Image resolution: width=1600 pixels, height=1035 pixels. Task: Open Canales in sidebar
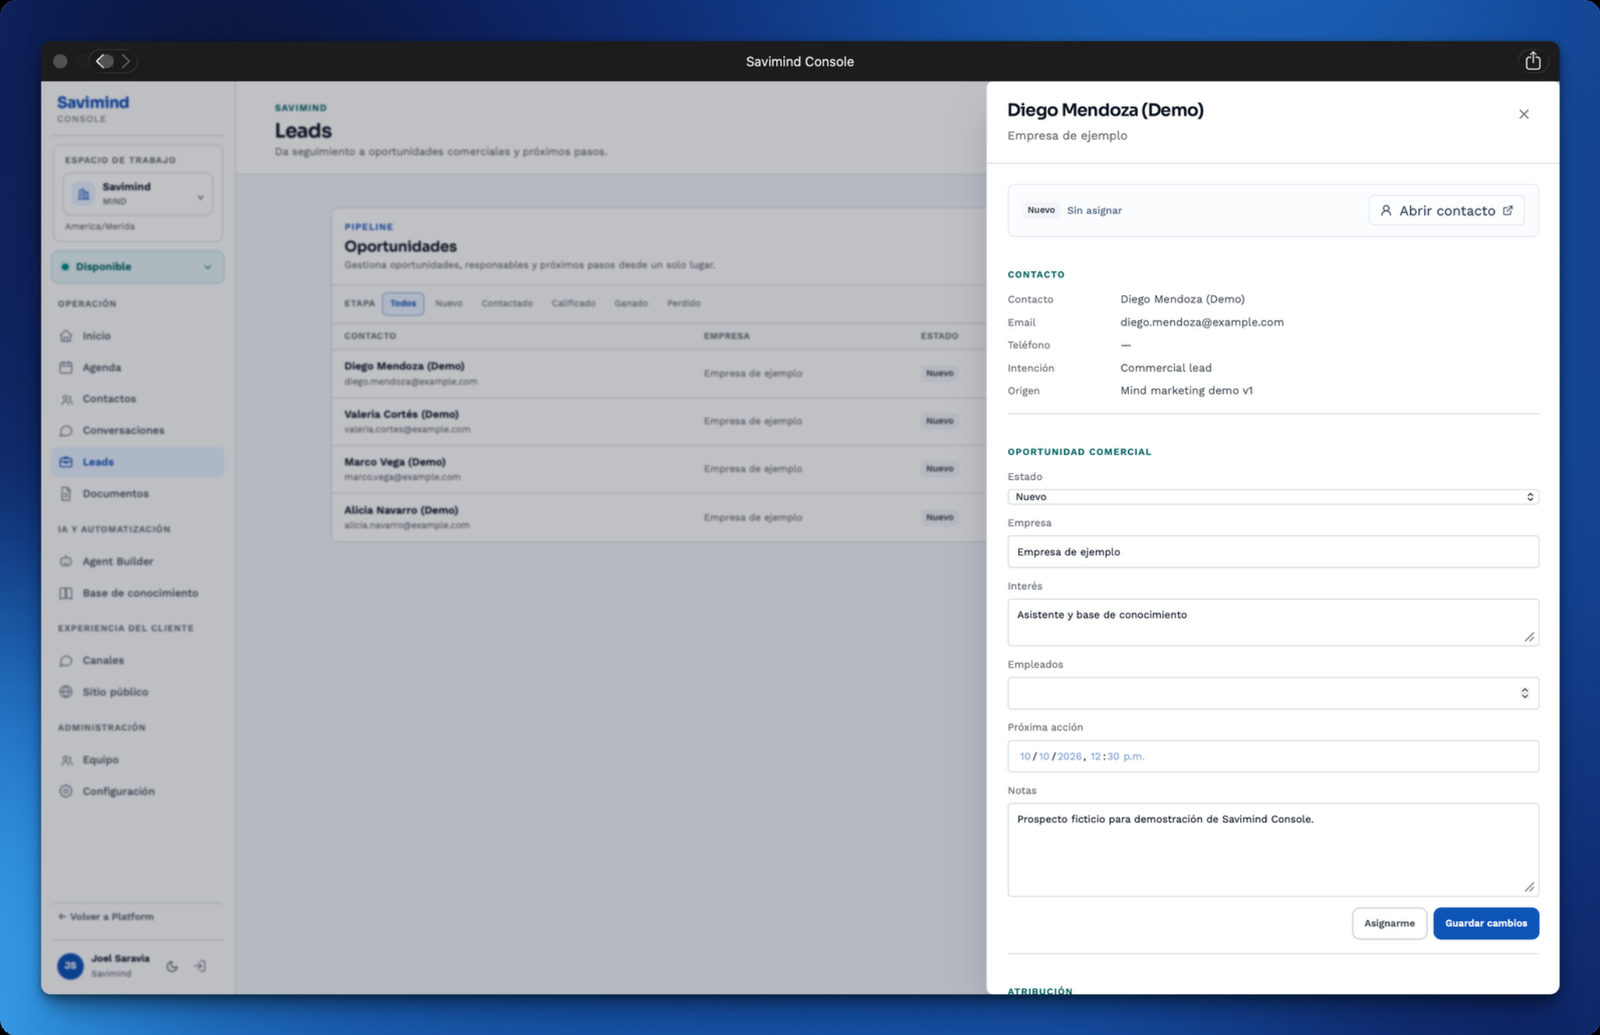[138, 660]
